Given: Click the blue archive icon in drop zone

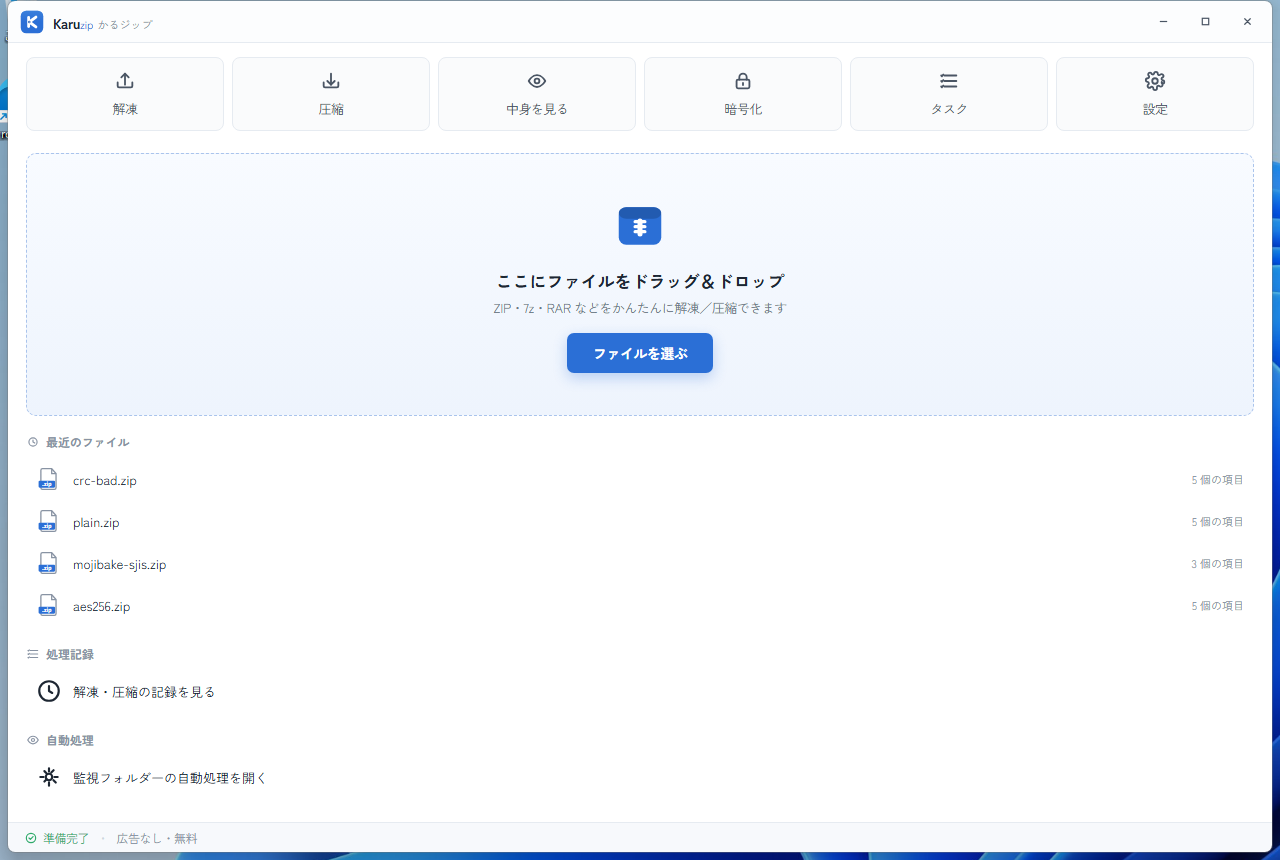Looking at the screenshot, I should coord(640,226).
